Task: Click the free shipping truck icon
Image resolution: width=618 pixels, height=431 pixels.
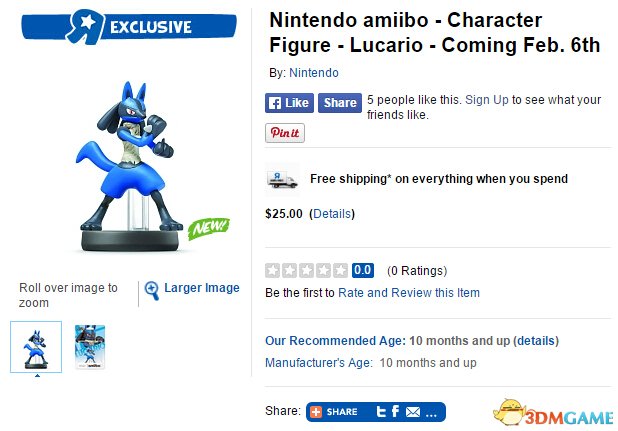Action: click(x=282, y=179)
